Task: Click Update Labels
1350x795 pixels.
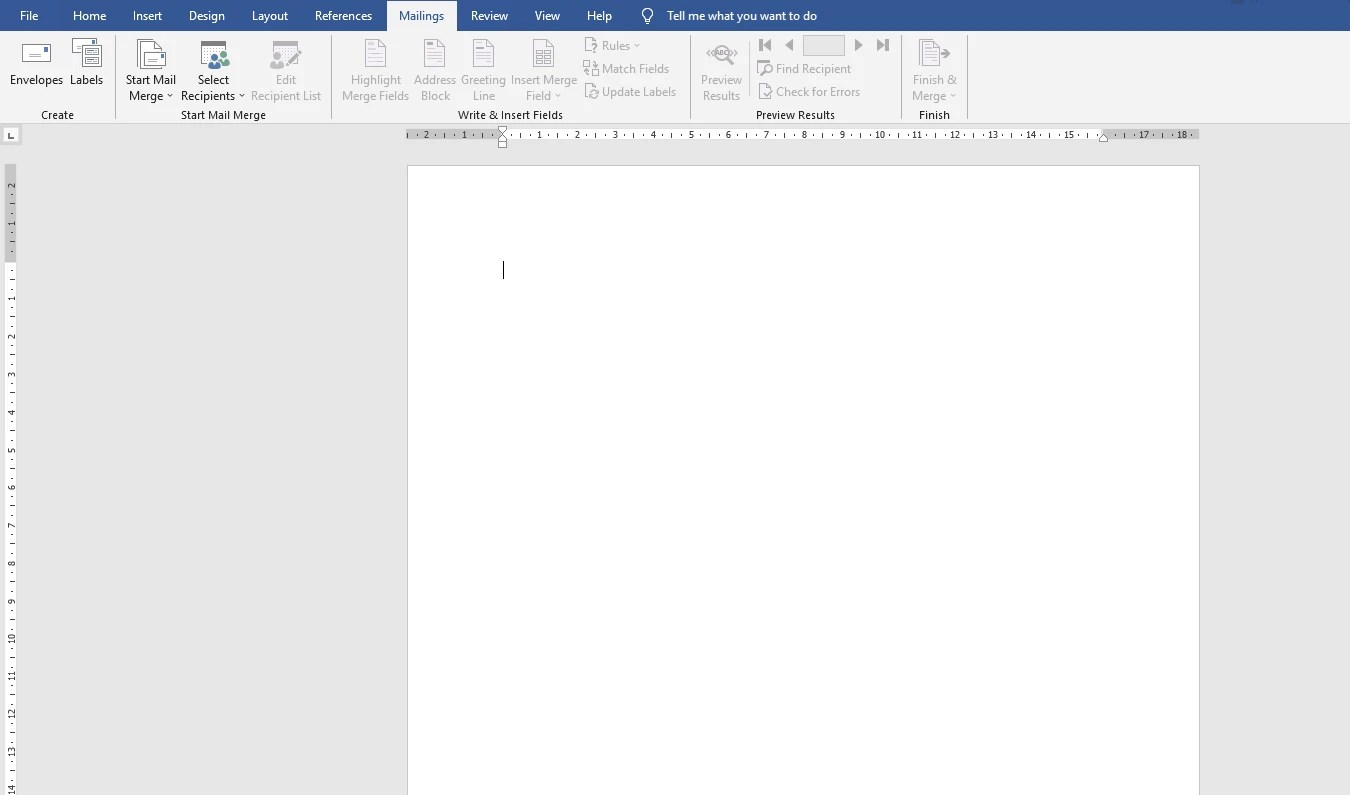Action: pyautogui.click(x=631, y=91)
